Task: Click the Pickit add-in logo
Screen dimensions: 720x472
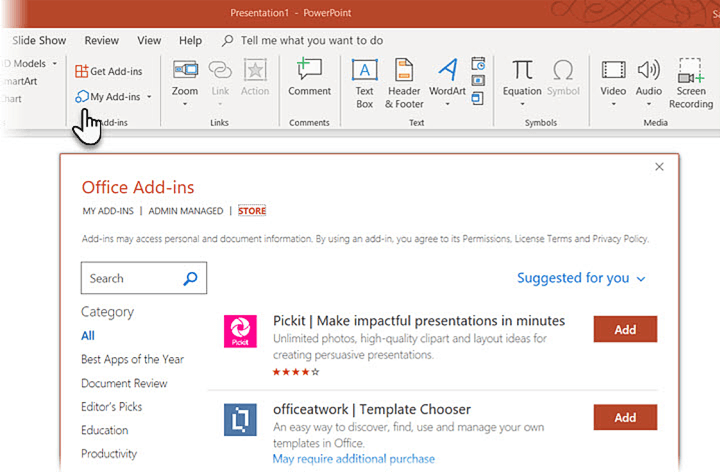Action: point(240,331)
